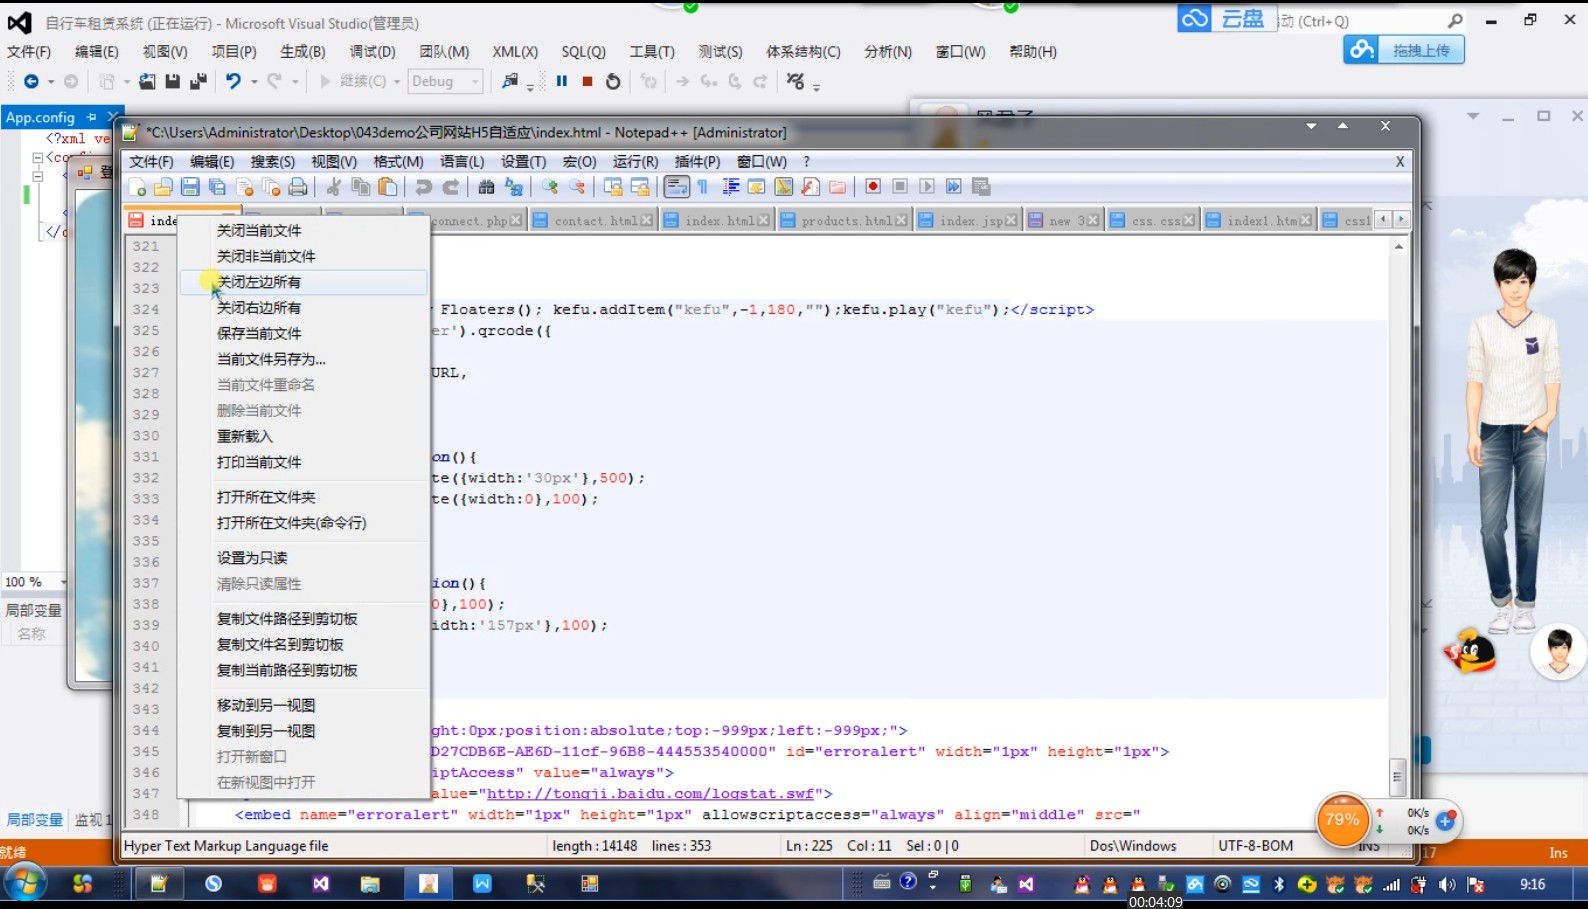Save the current file using Notepad++ toolbar icon
This screenshot has width=1588, height=909.
[190, 187]
